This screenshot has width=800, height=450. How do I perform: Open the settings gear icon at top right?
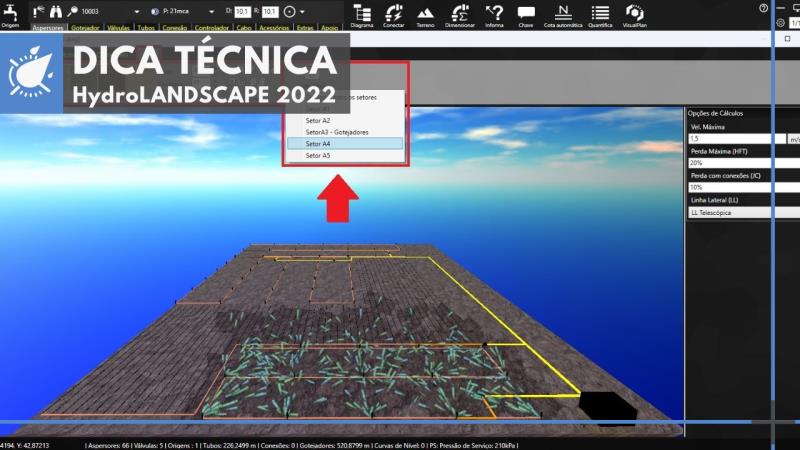click(x=780, y=22)
